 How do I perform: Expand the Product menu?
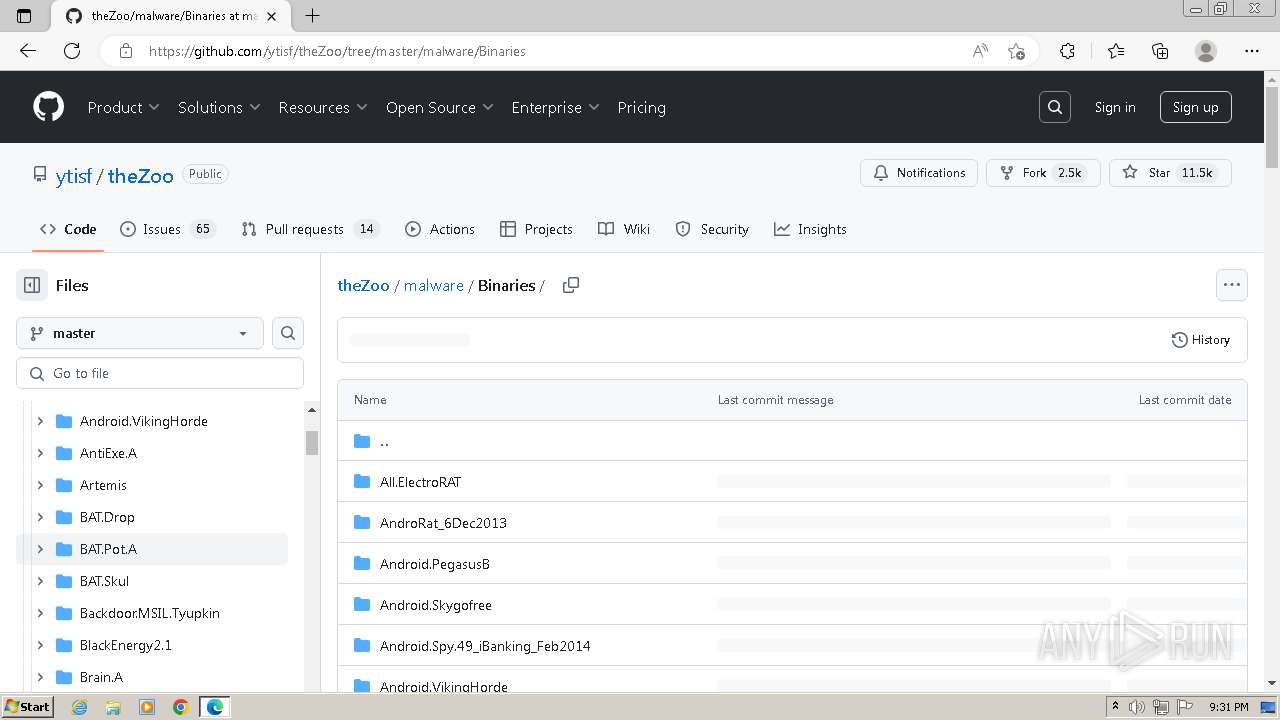pos(123,107)
